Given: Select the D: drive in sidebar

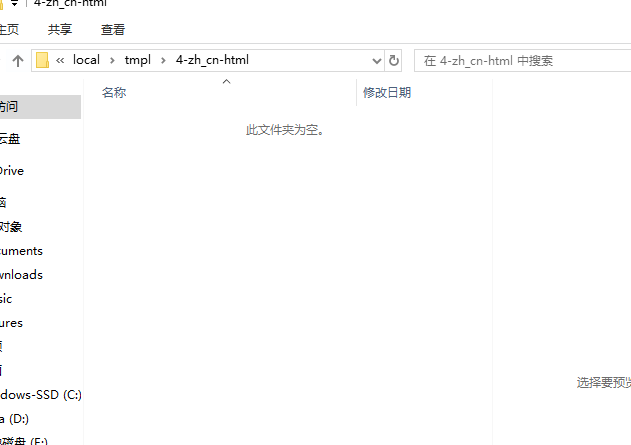Looking at the screenshot, I should 15,419.
